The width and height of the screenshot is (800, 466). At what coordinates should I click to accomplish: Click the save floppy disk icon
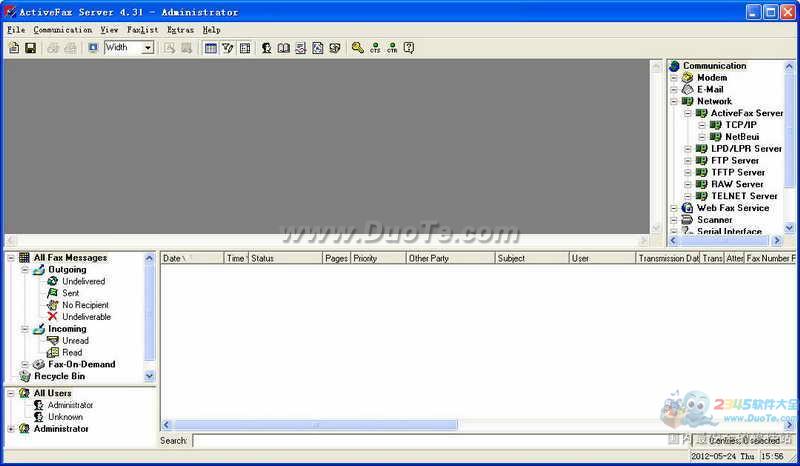(x=31, y=48)
